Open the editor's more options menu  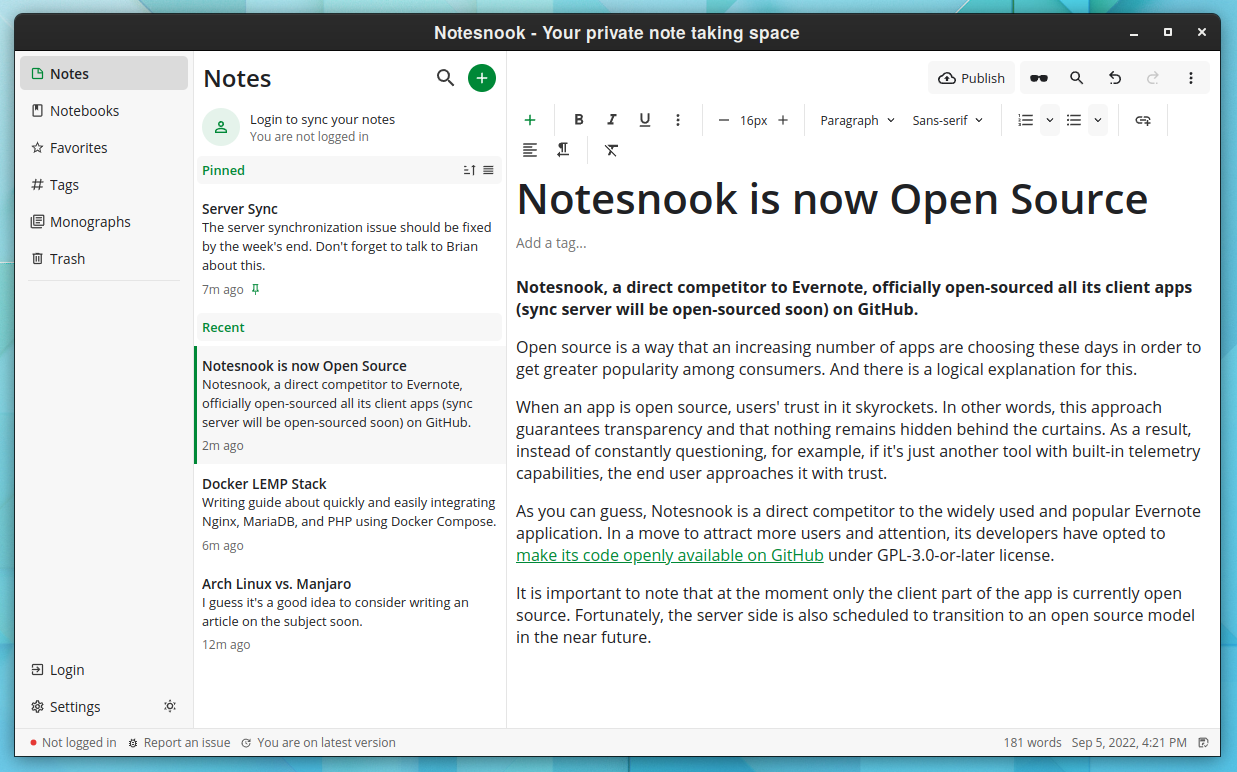point(1191,78)
